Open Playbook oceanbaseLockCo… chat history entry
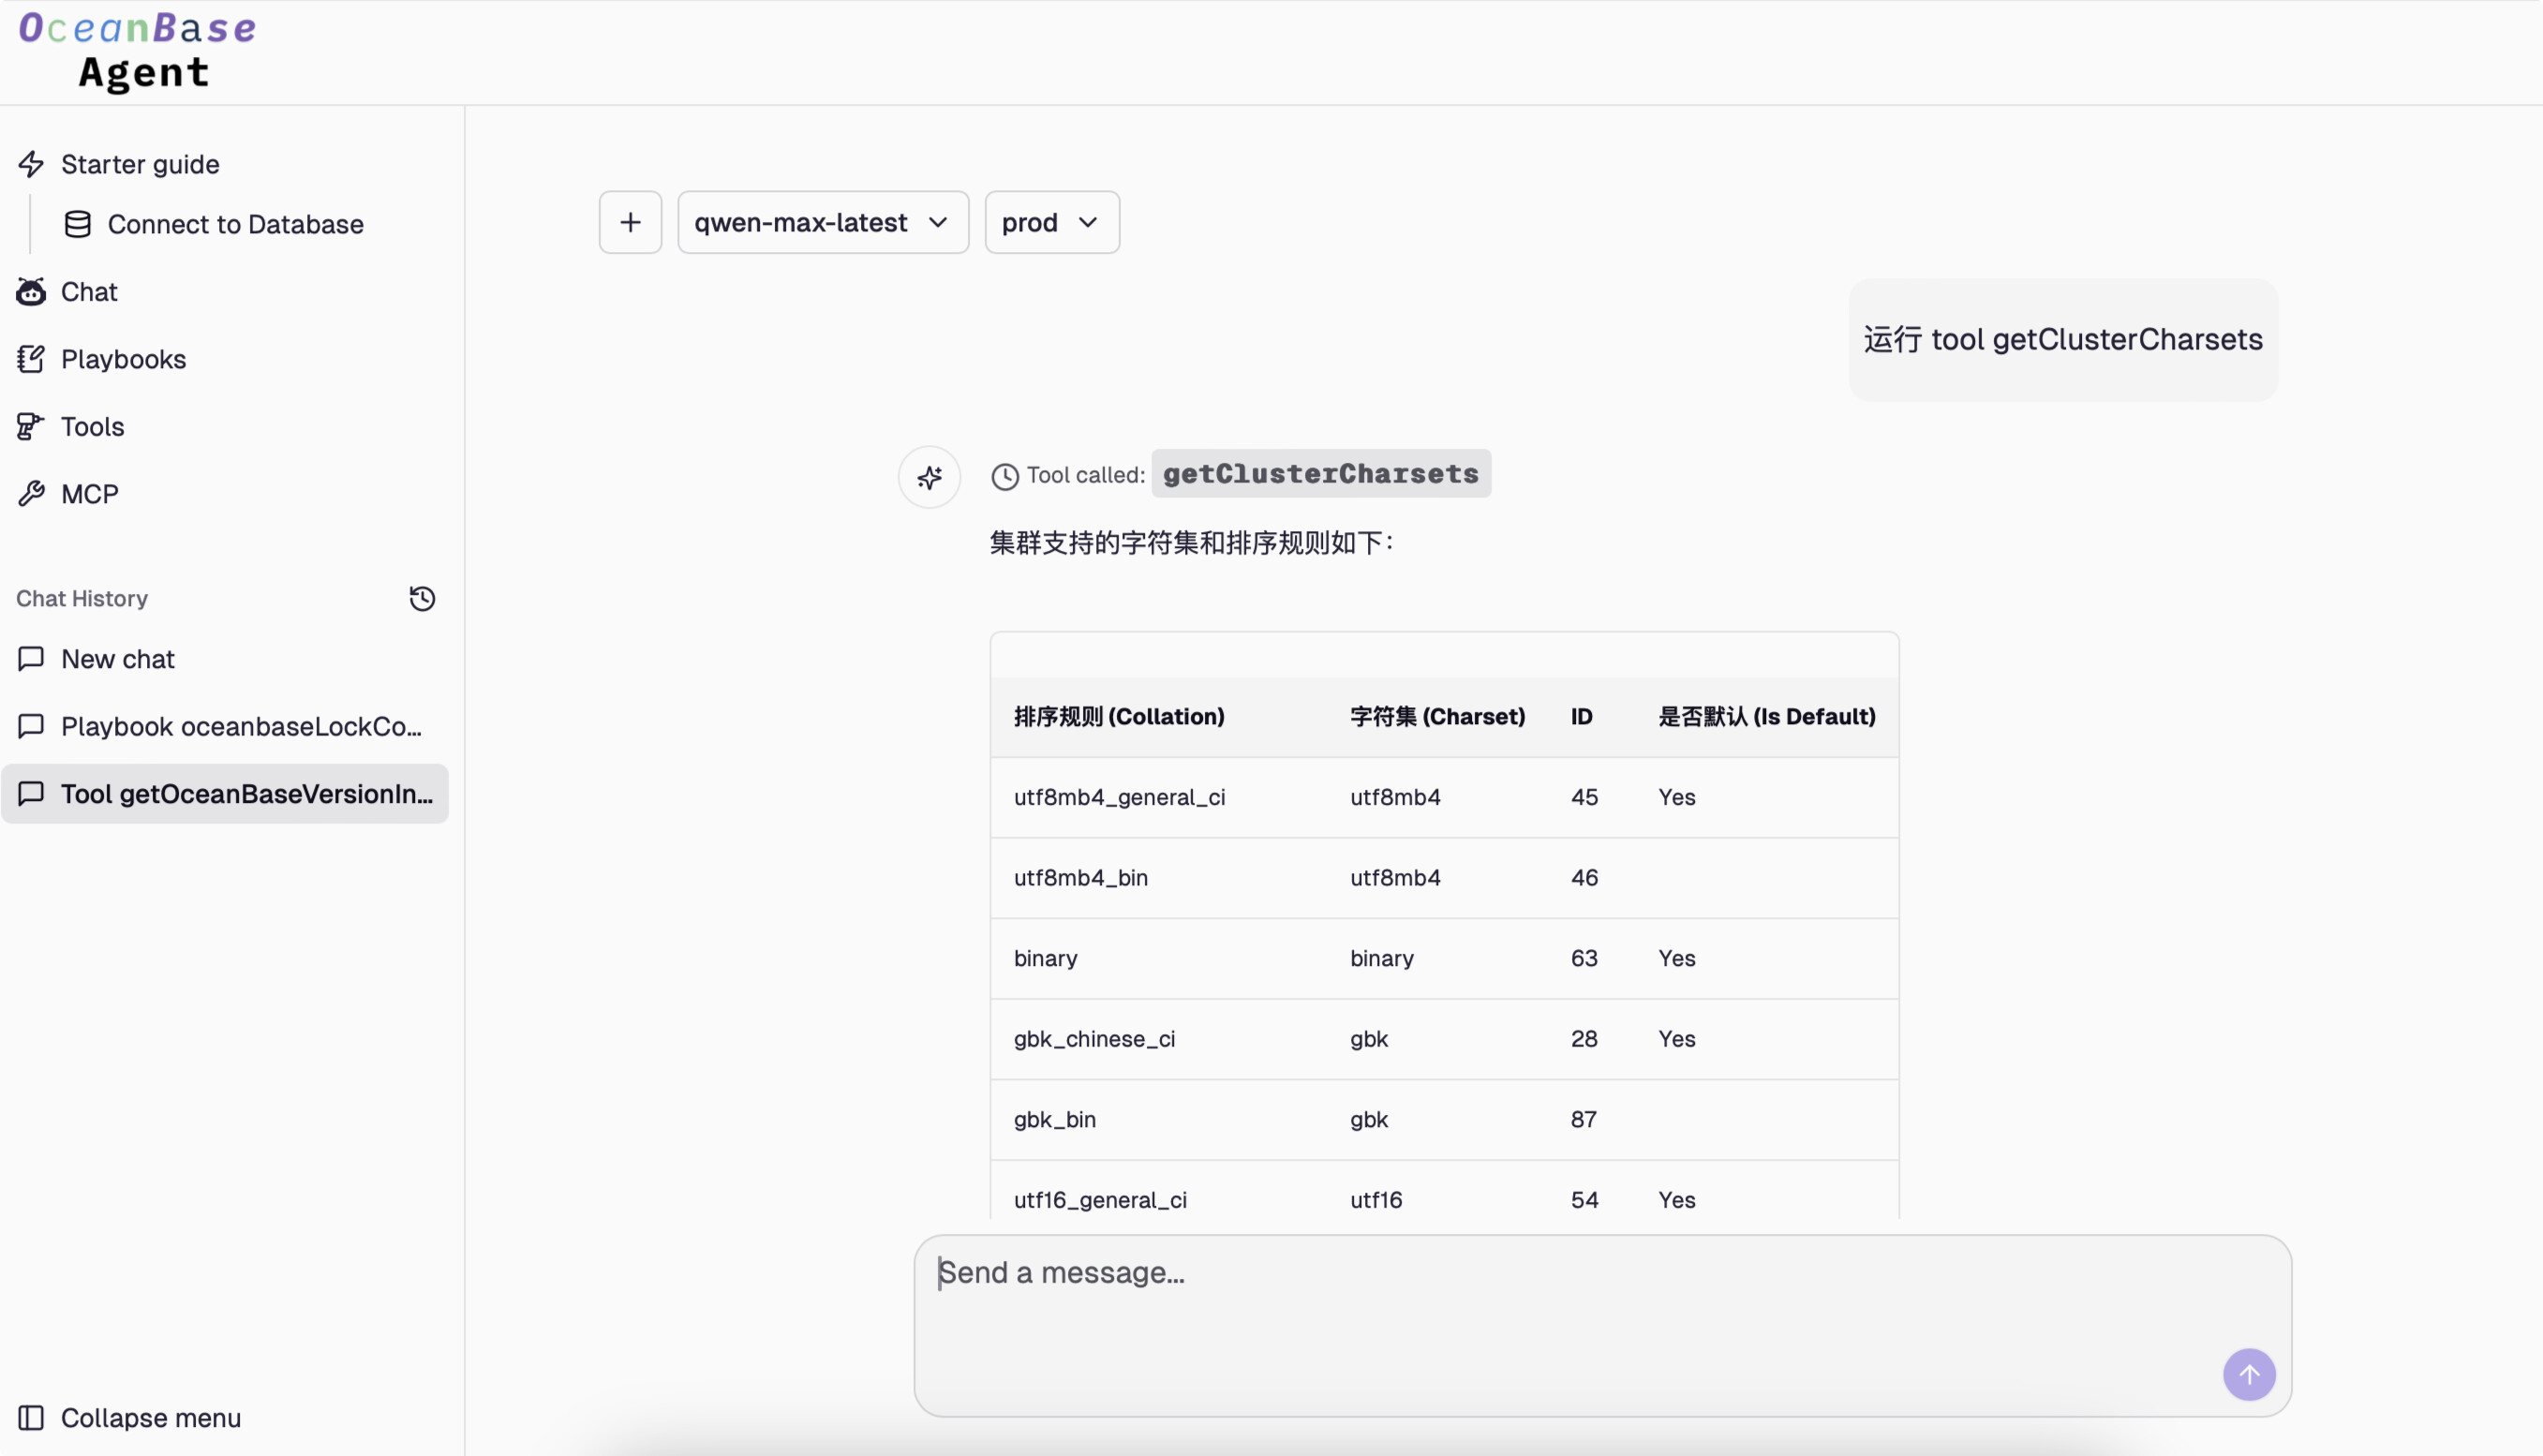The image size is (2543, 1456). [x=225, y=726]
